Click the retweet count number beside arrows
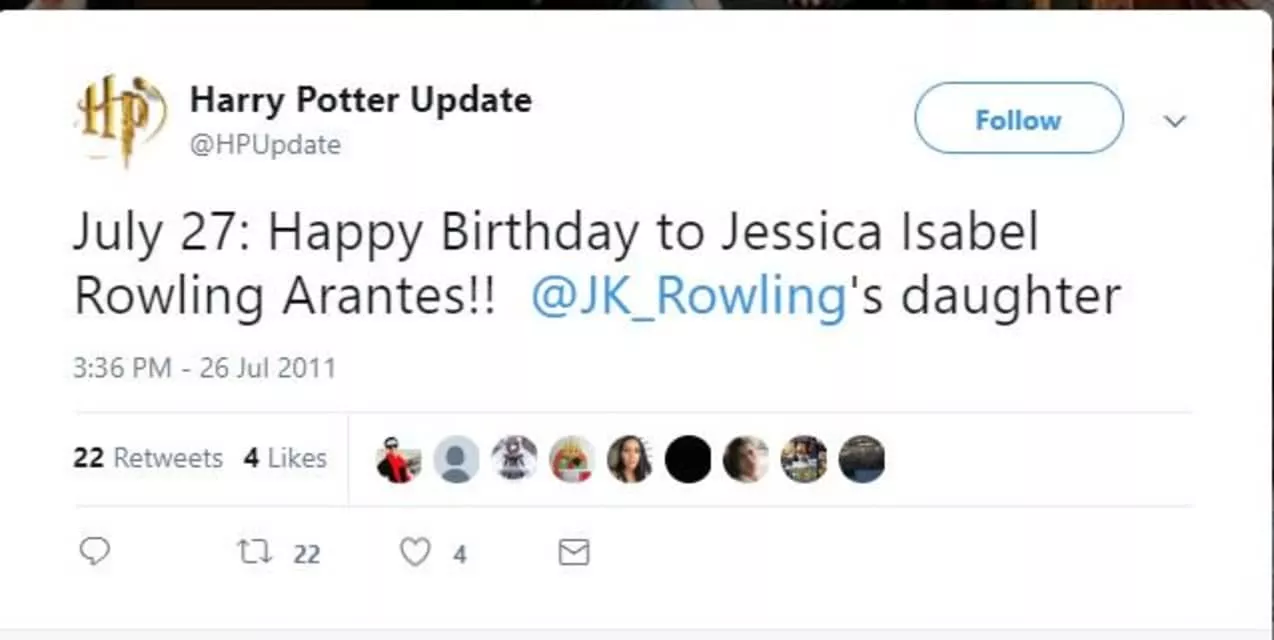The width and height of the screenshot is (1274, 640). 306,554
